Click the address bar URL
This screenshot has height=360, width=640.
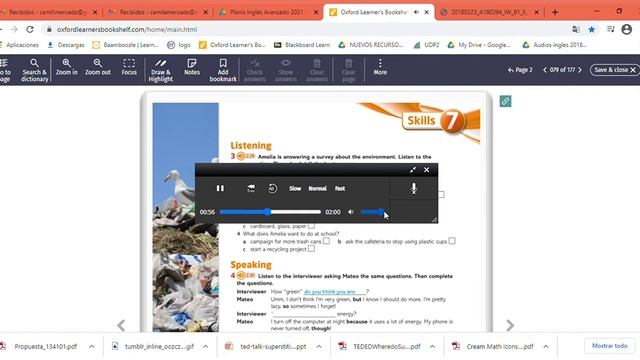(x=127, y=29)
